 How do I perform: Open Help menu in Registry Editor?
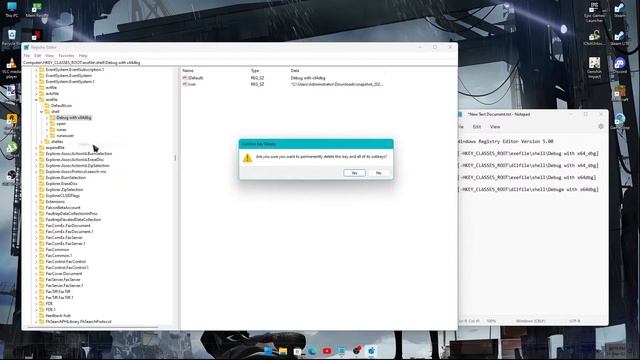pos(83,56)
